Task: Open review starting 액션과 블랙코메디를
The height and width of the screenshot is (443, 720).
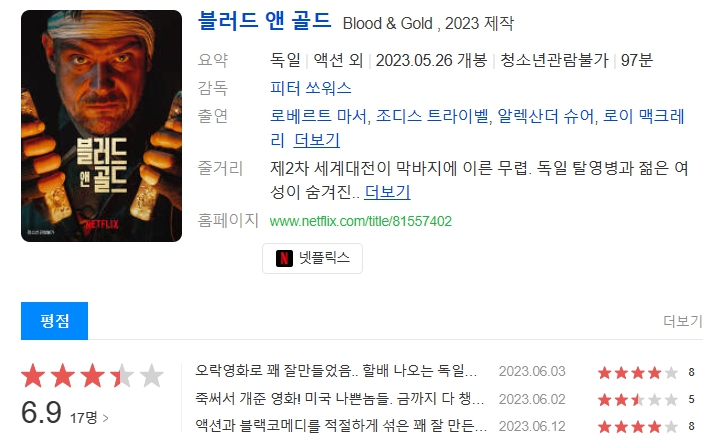Action: [341, 426]
